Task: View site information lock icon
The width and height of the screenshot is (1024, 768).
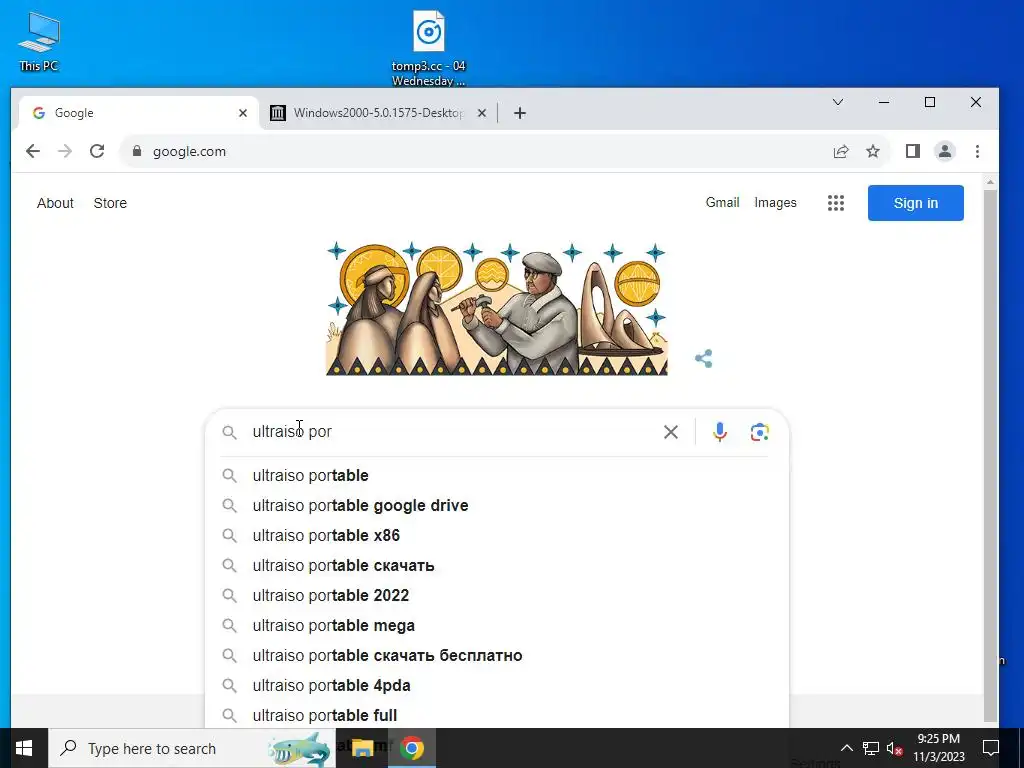Action: tap(136, 152)
